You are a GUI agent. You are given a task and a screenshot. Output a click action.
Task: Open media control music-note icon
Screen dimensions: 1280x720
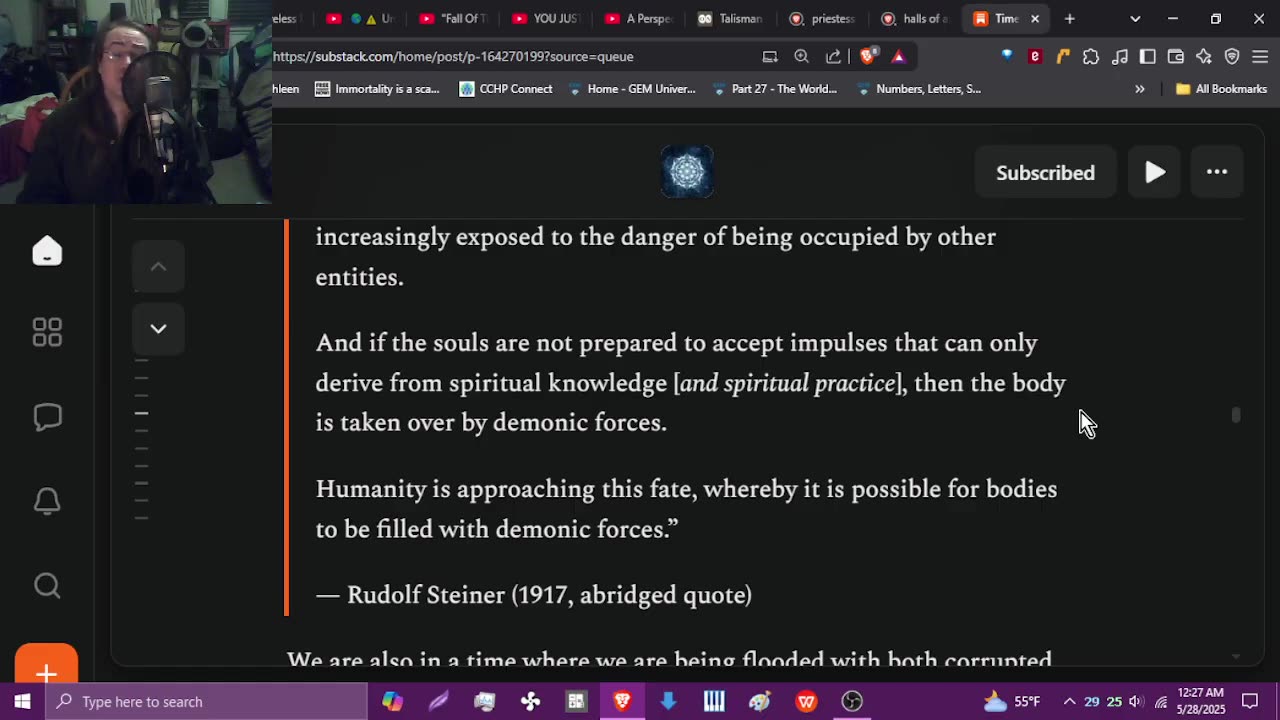1120,56
